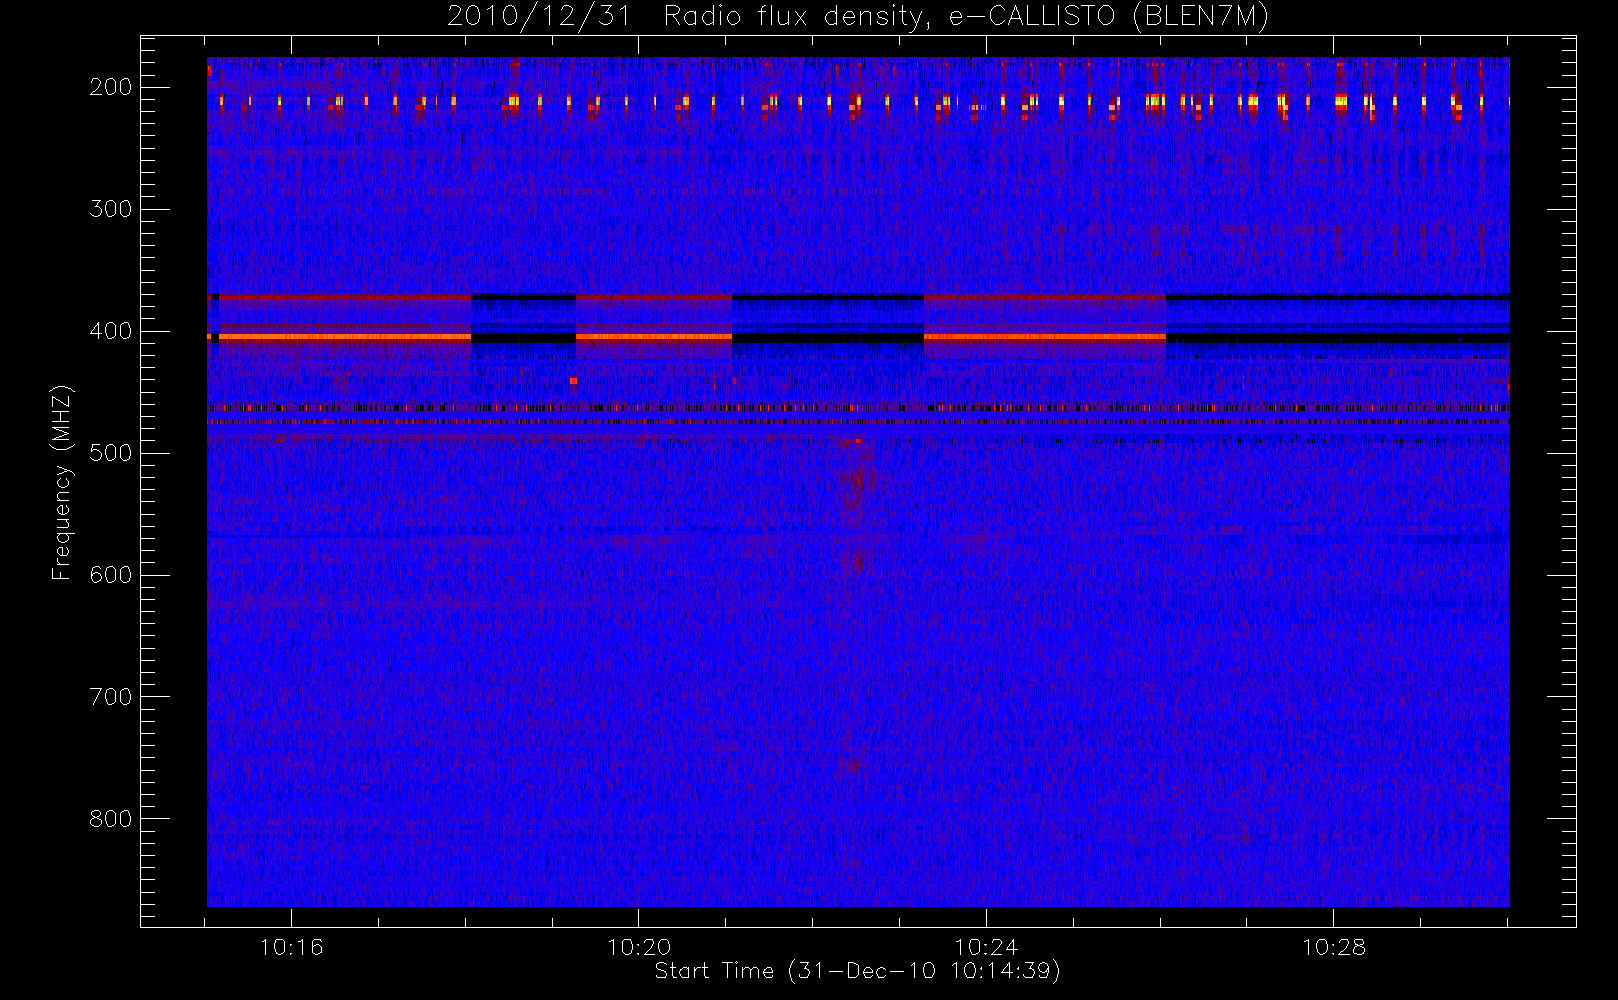Click the 700 frequency axis label
1618x1000 pixels.
tap(111, 697)
